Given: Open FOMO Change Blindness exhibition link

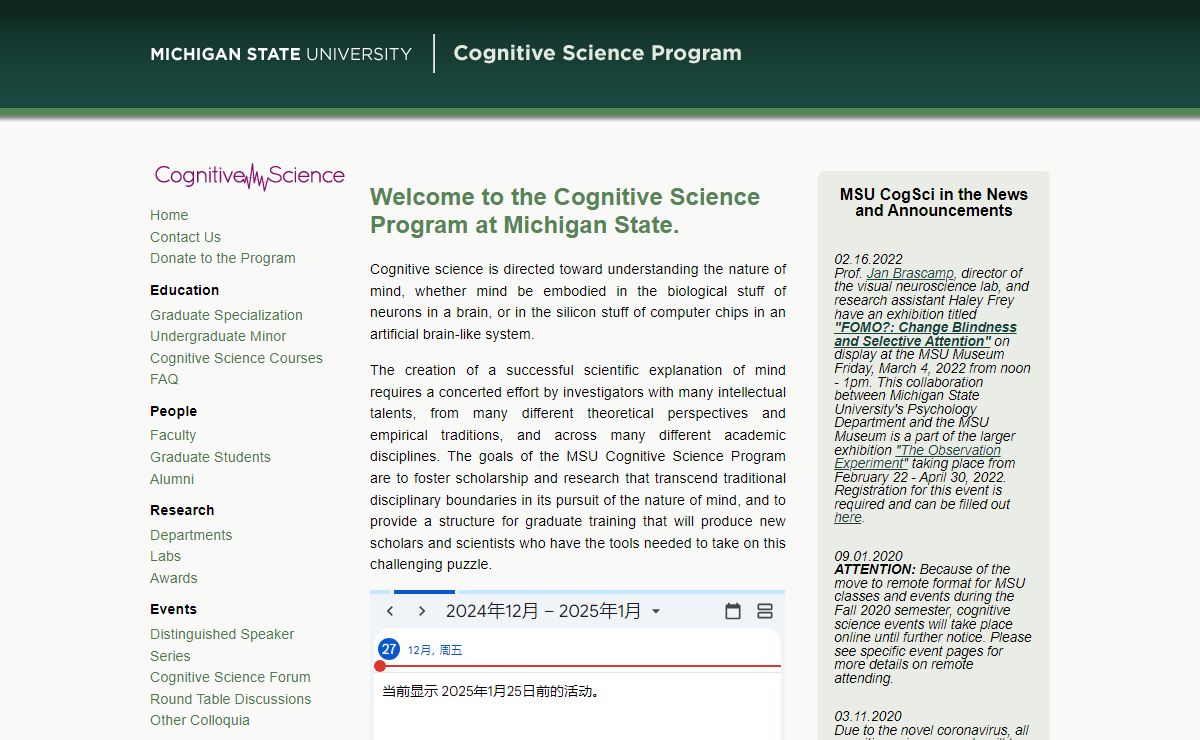Looking at the screenshot, I should click(925, 334).
